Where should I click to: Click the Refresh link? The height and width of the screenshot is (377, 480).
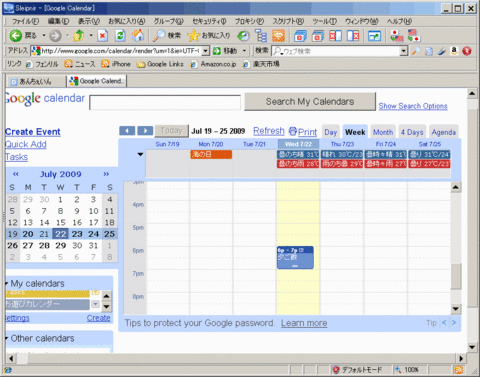coord(269,131)
